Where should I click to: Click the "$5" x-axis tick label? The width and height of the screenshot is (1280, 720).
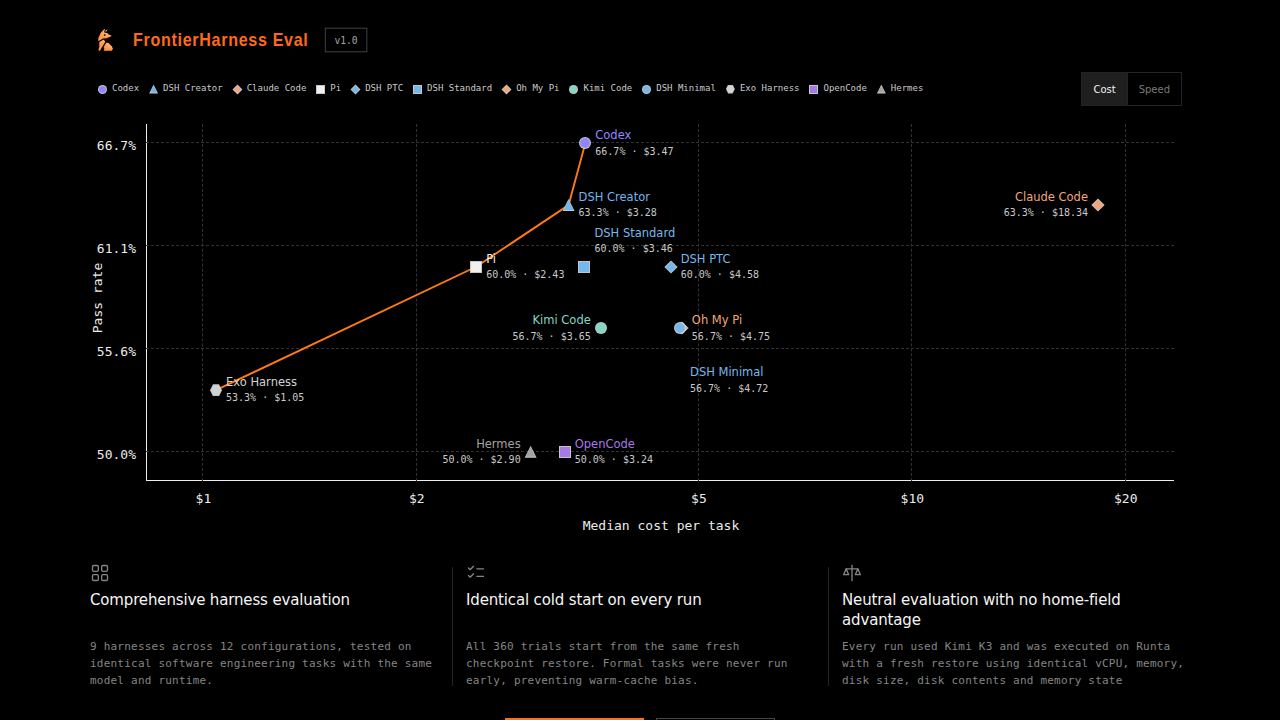point(699,498)
